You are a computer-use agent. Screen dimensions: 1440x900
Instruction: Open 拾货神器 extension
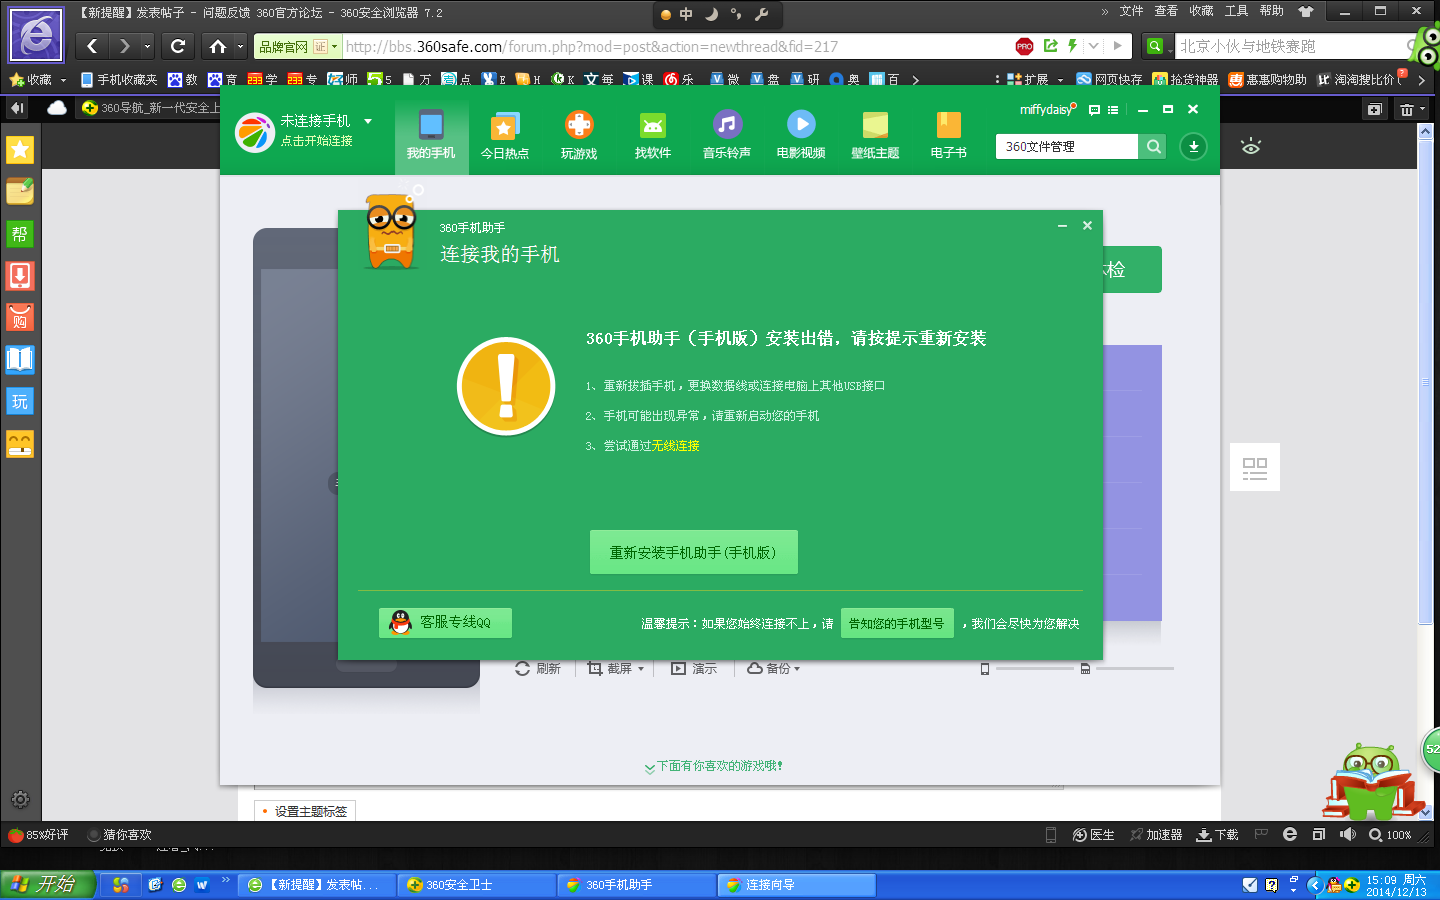pos(1185,79)
